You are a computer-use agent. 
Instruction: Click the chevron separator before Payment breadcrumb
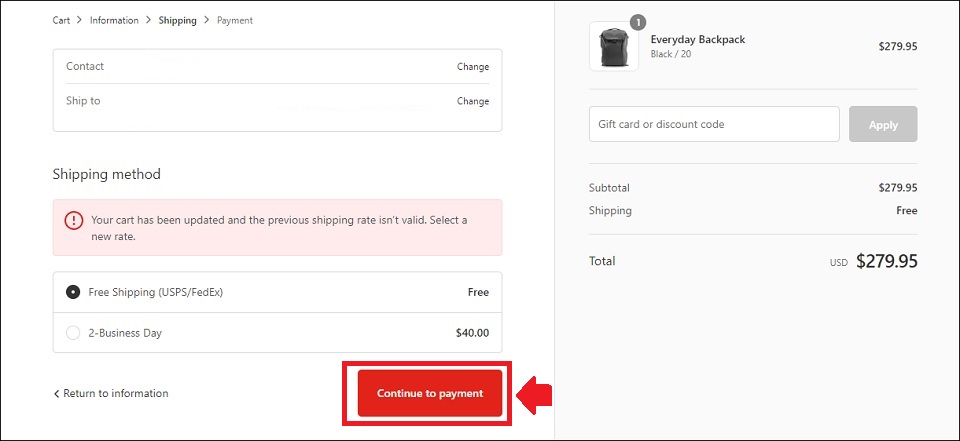pyautogui.click(x=207, y=20)
